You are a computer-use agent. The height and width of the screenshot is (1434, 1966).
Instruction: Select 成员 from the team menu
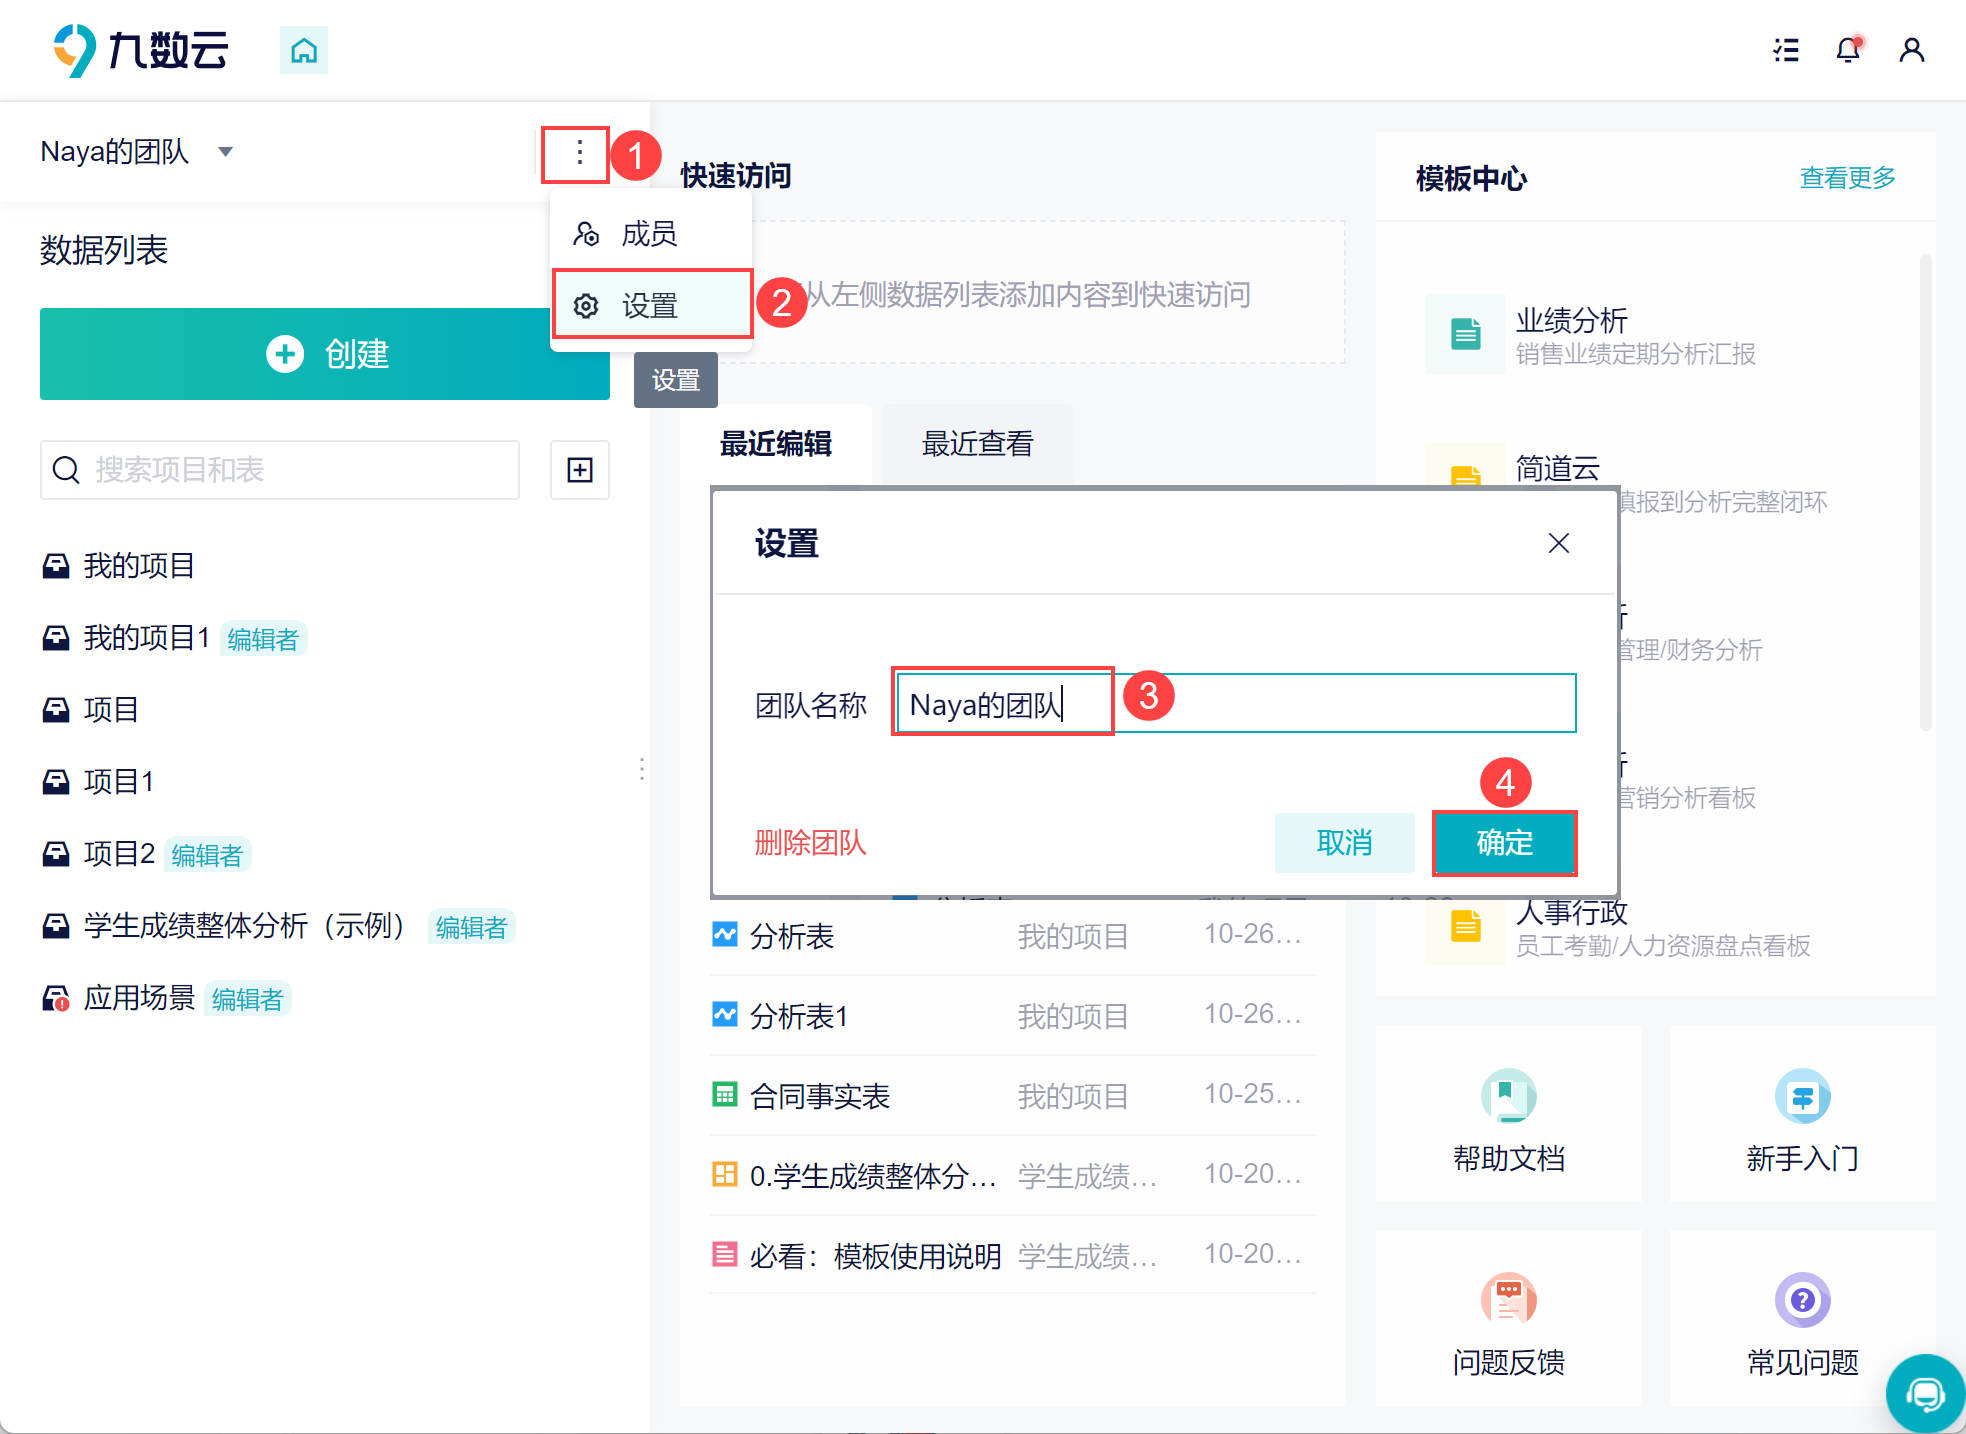click(x=649, y=234)
